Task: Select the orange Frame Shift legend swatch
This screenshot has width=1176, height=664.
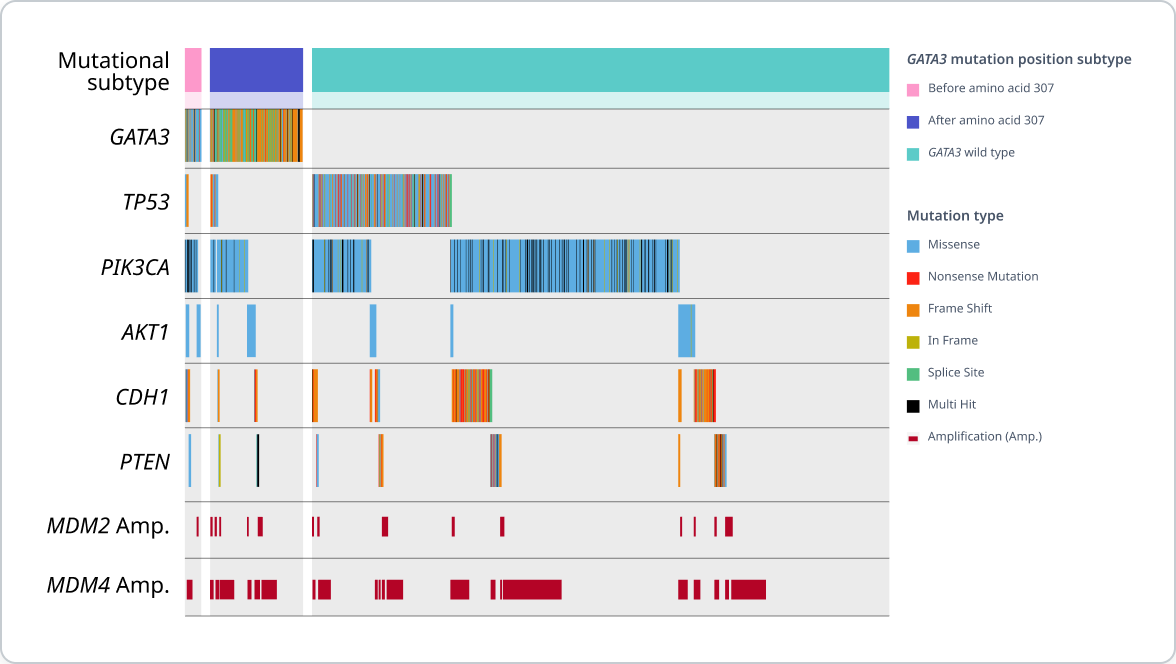Action: tap(912, 308)
